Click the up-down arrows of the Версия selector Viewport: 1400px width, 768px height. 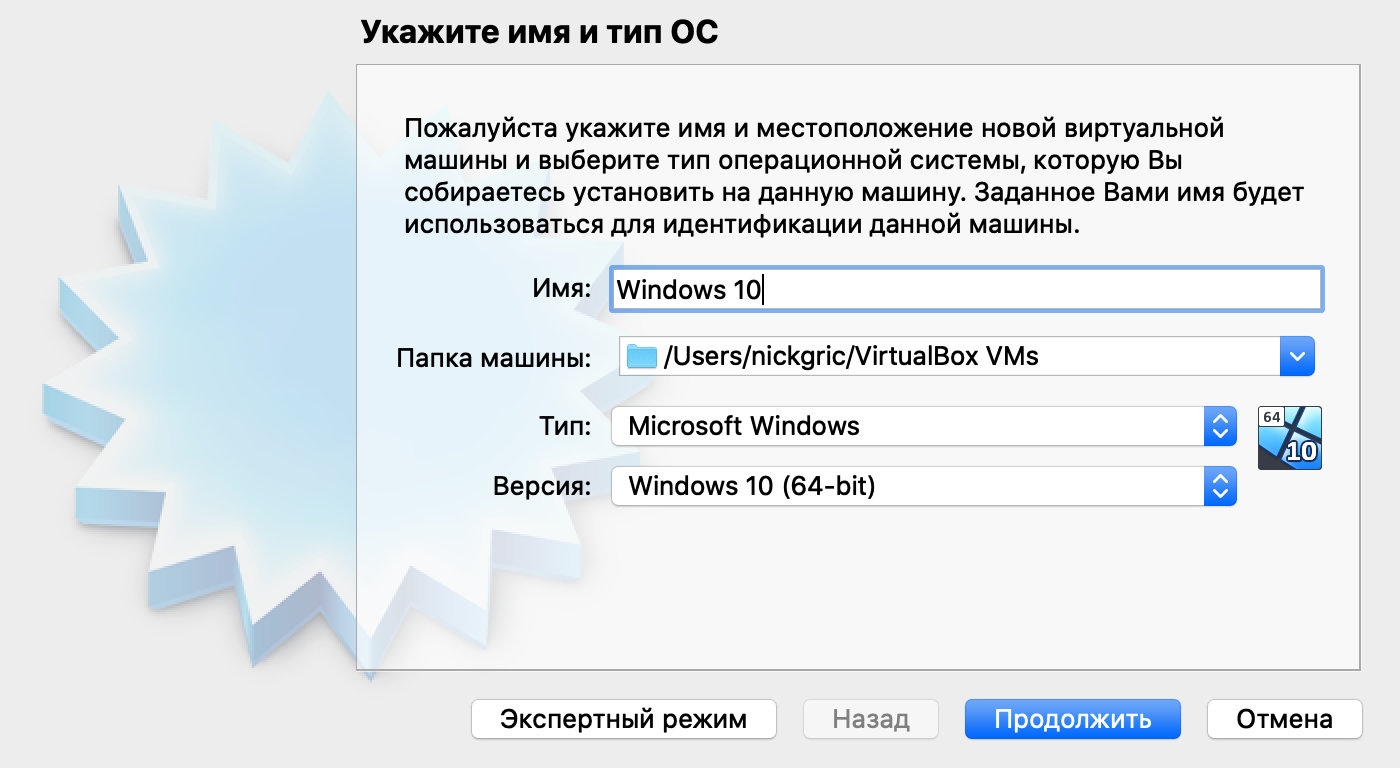(1219, 487)
